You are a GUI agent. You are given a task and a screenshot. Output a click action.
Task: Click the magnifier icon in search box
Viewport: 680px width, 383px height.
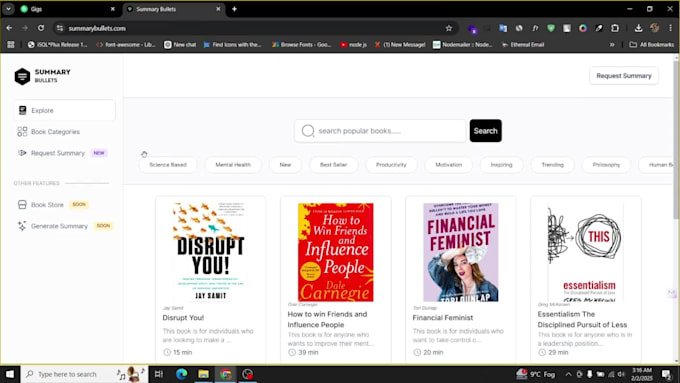pos(308,131)
